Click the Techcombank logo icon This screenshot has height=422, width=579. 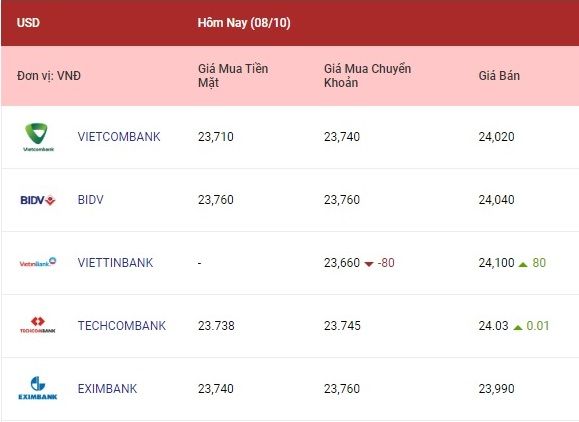pos(38,325)
